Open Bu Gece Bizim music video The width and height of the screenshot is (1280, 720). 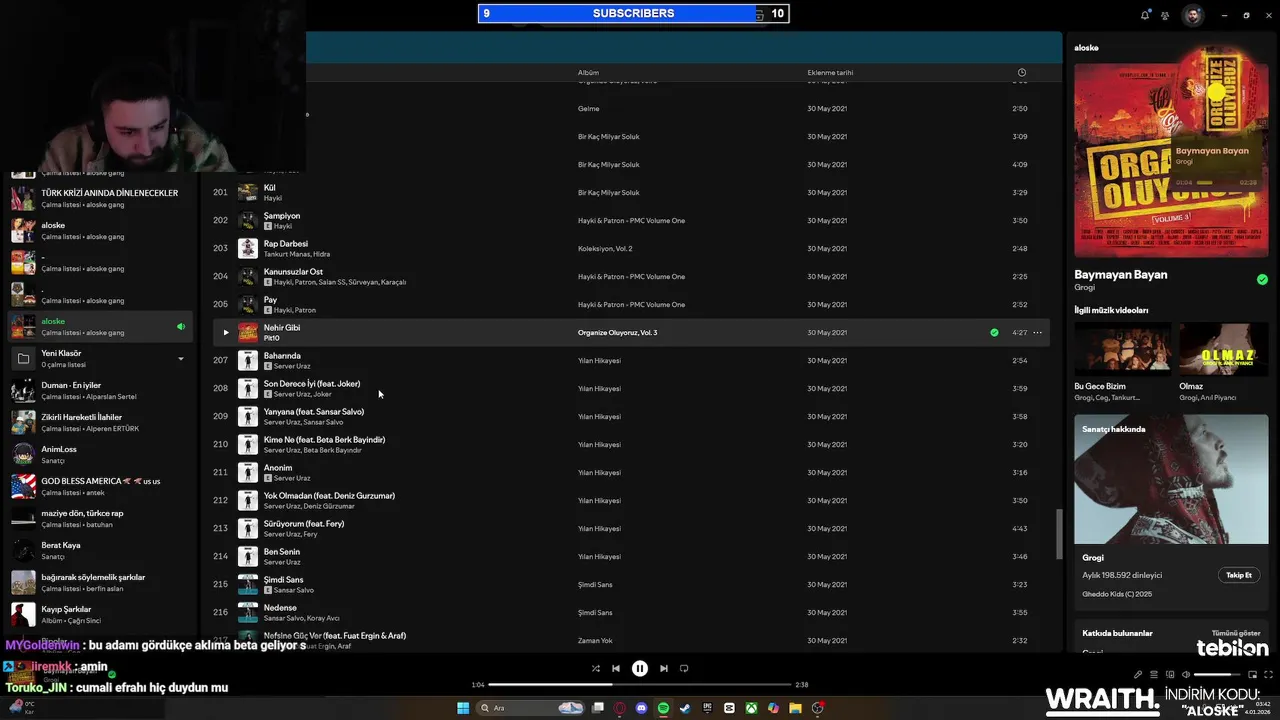point(1122,349)
